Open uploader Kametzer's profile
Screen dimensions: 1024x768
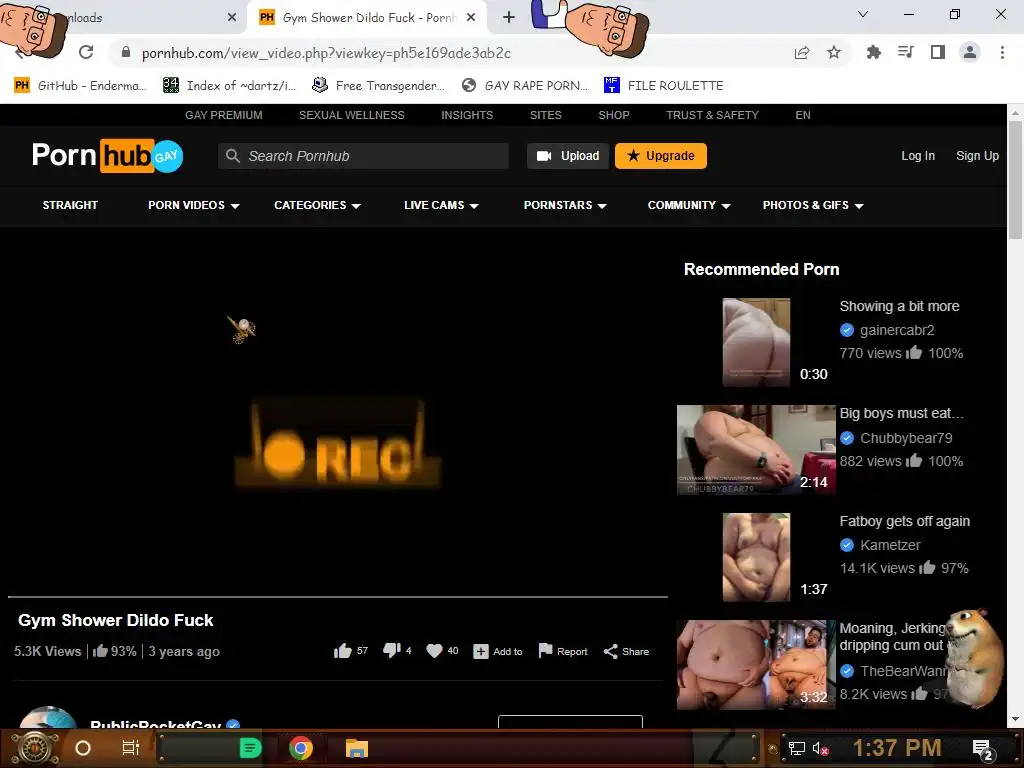(x=890, y=545)
